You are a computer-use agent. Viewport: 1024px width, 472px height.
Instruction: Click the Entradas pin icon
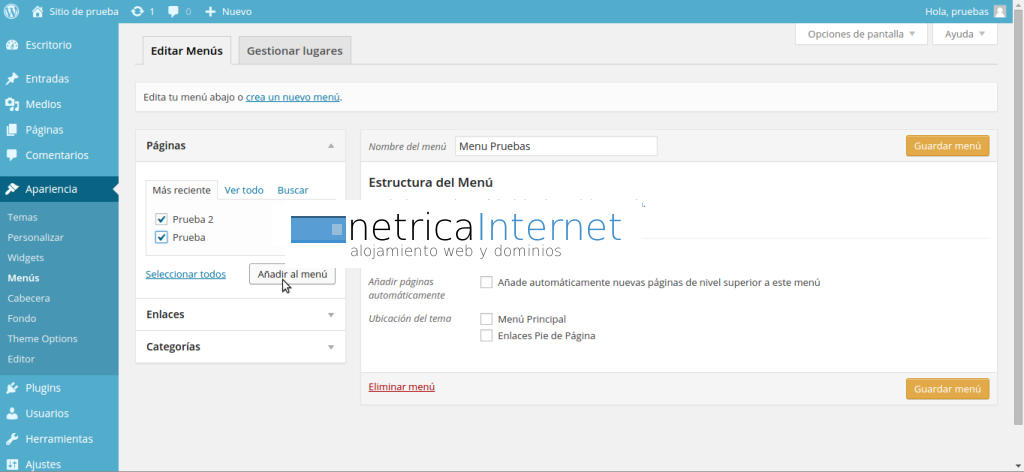12,79
